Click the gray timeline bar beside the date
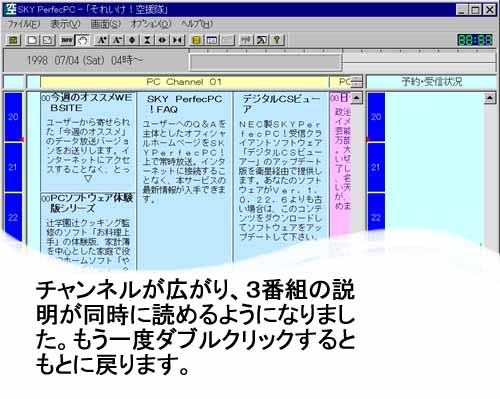Viewport: 500px width, 399px height. click(266, 62)
